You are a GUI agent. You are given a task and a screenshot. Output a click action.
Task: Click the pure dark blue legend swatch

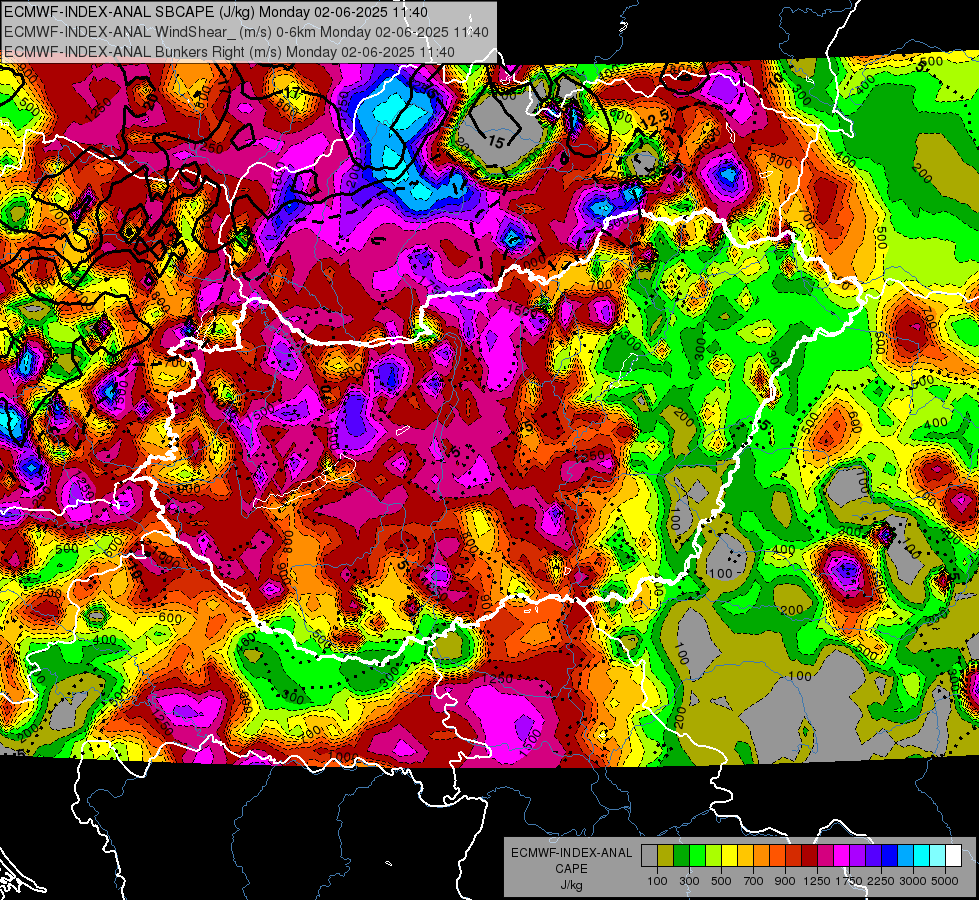point(890,856)
